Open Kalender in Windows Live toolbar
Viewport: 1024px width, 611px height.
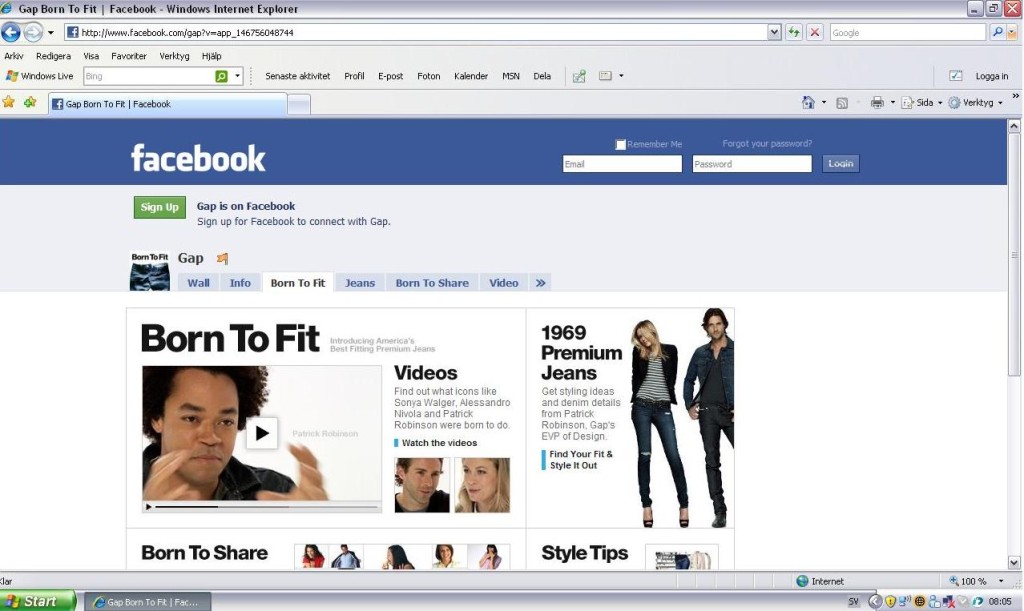tap(471, 76)
